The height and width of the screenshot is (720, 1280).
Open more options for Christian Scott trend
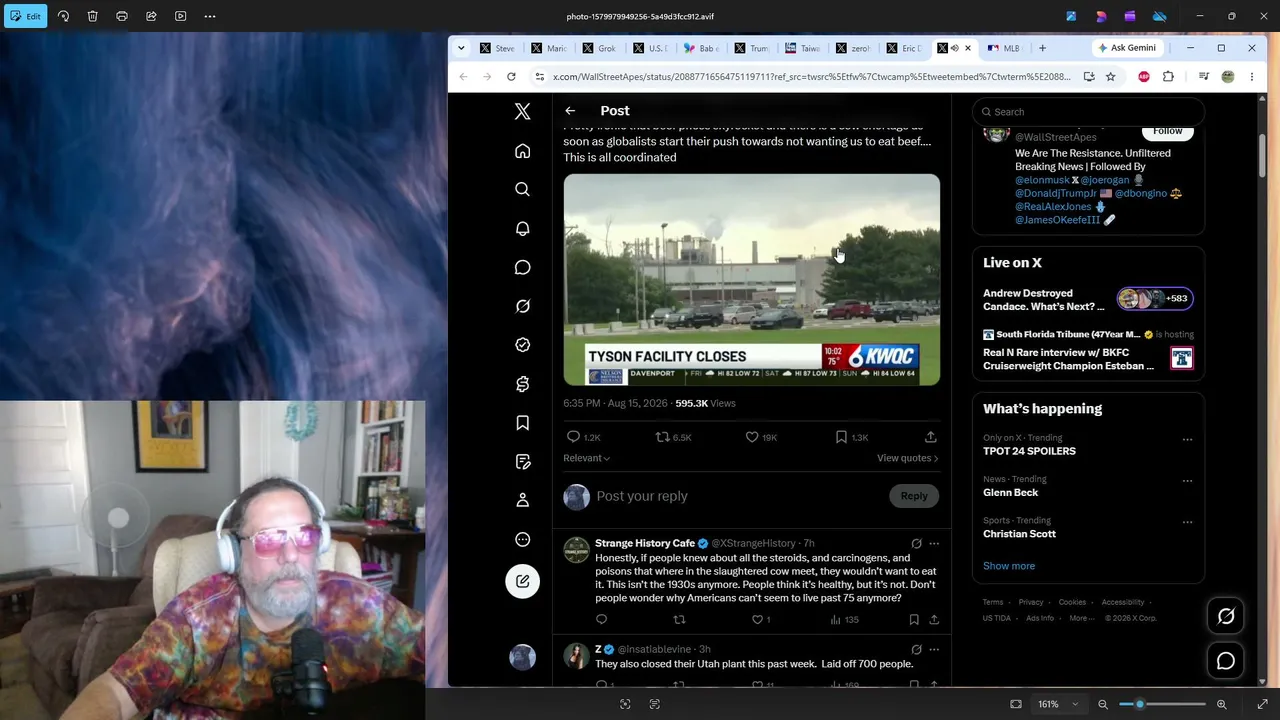[x=1187, y=522]
